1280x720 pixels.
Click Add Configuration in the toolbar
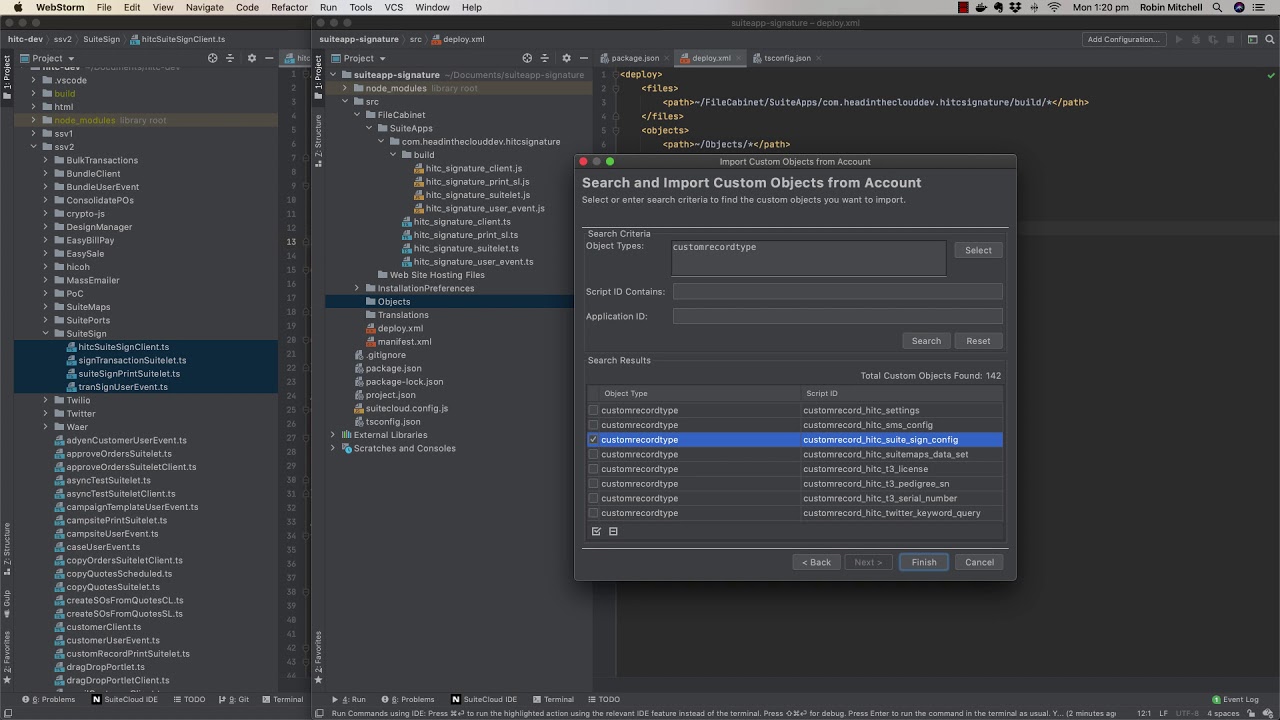1124,39
